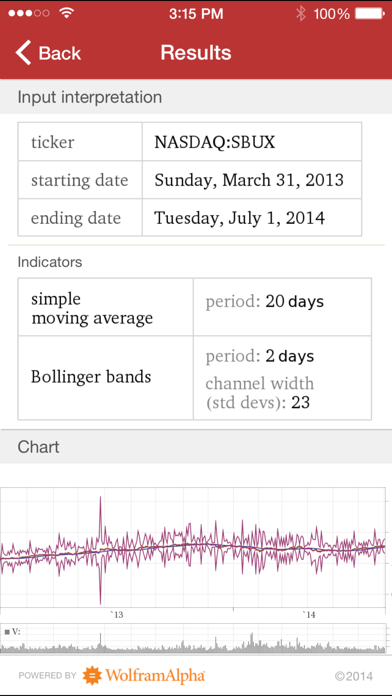Tap the cellular signal dots

click(x=29, y=13)
